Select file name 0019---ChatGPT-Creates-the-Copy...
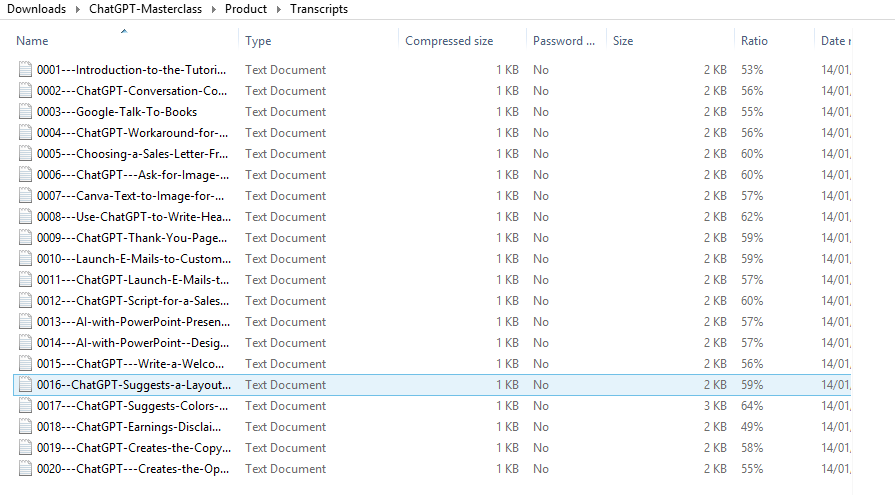 [134, 448]
